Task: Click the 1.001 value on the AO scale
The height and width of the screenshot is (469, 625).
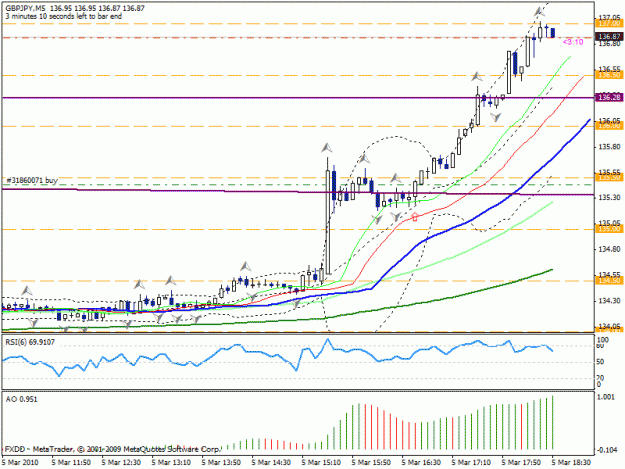Action: 608,397
